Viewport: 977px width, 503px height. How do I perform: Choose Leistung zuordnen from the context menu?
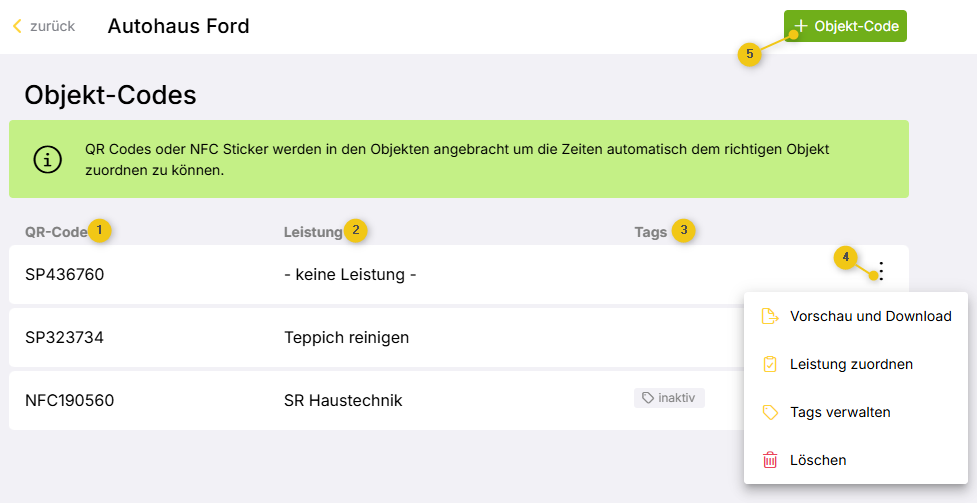point(855,364)
